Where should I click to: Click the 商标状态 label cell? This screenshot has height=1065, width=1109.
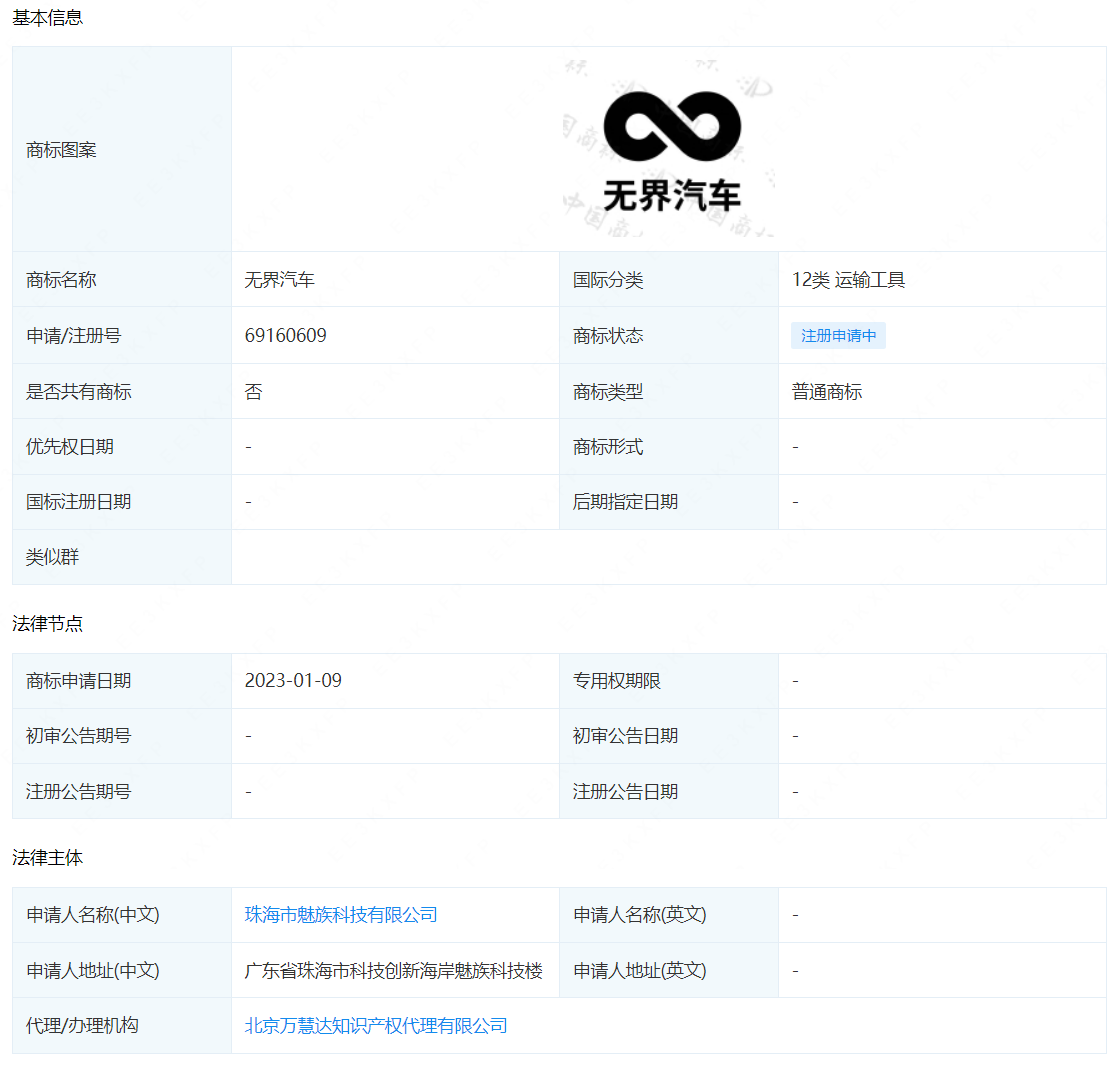coord(608,336)
